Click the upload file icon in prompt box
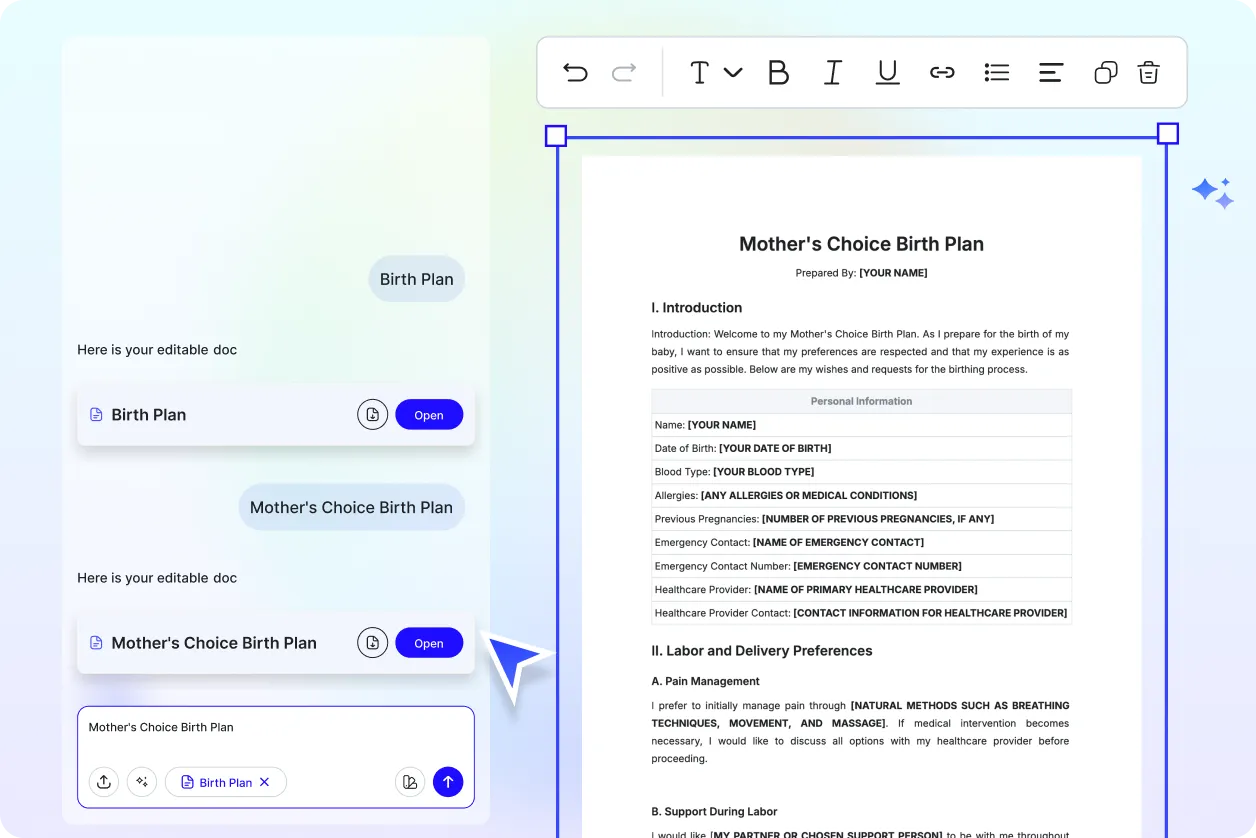 (104, 782)
